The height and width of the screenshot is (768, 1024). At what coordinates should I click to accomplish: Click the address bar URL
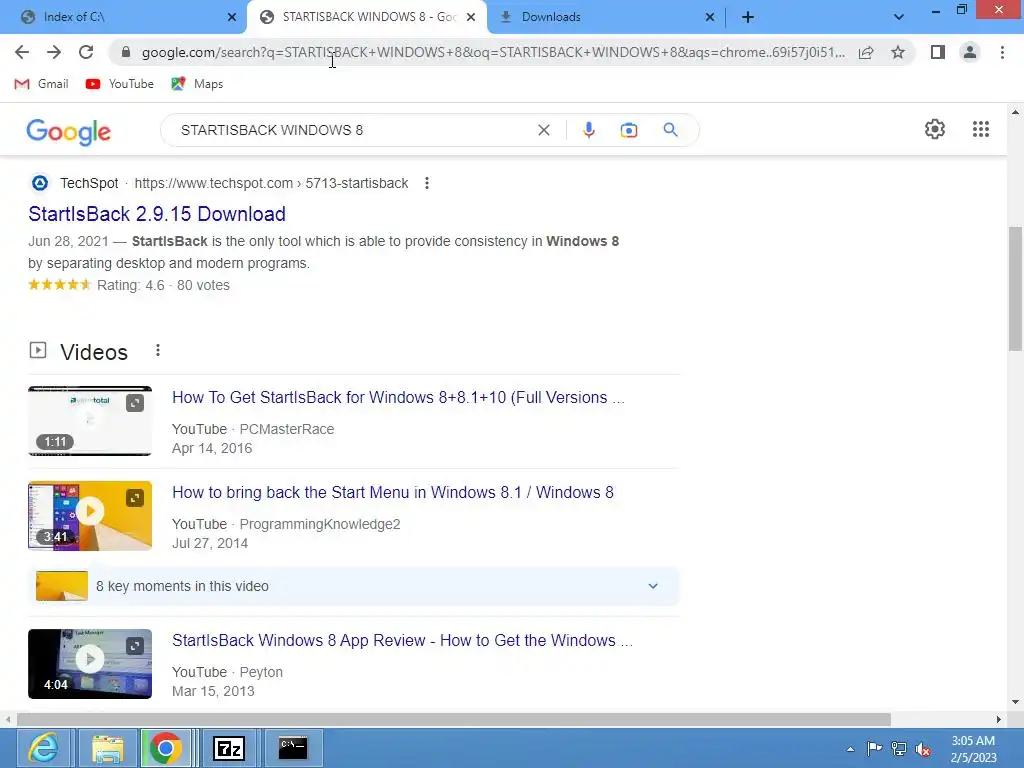click(493, 52)
